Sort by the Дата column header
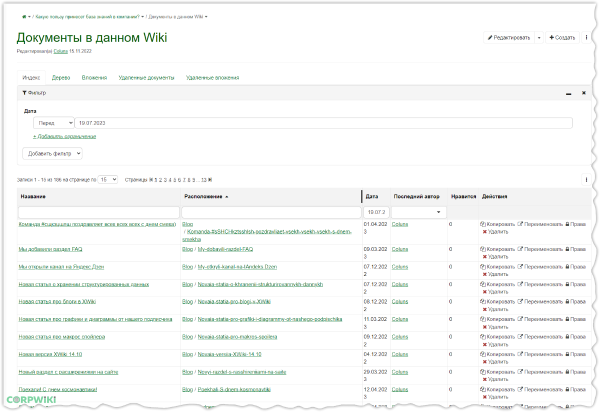Image resolution: width=600 pixels, height=412 pixels. 372,197
